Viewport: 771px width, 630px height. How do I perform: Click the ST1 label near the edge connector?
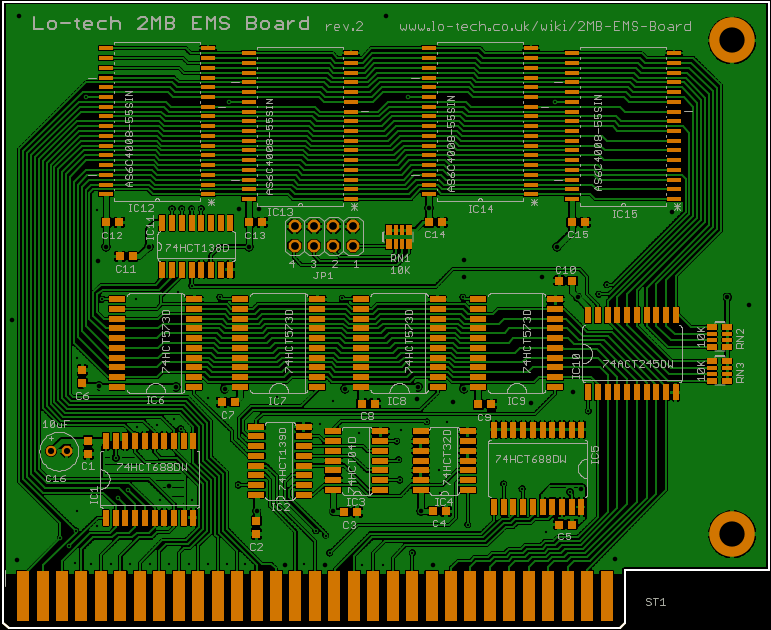tap(655, 602)
